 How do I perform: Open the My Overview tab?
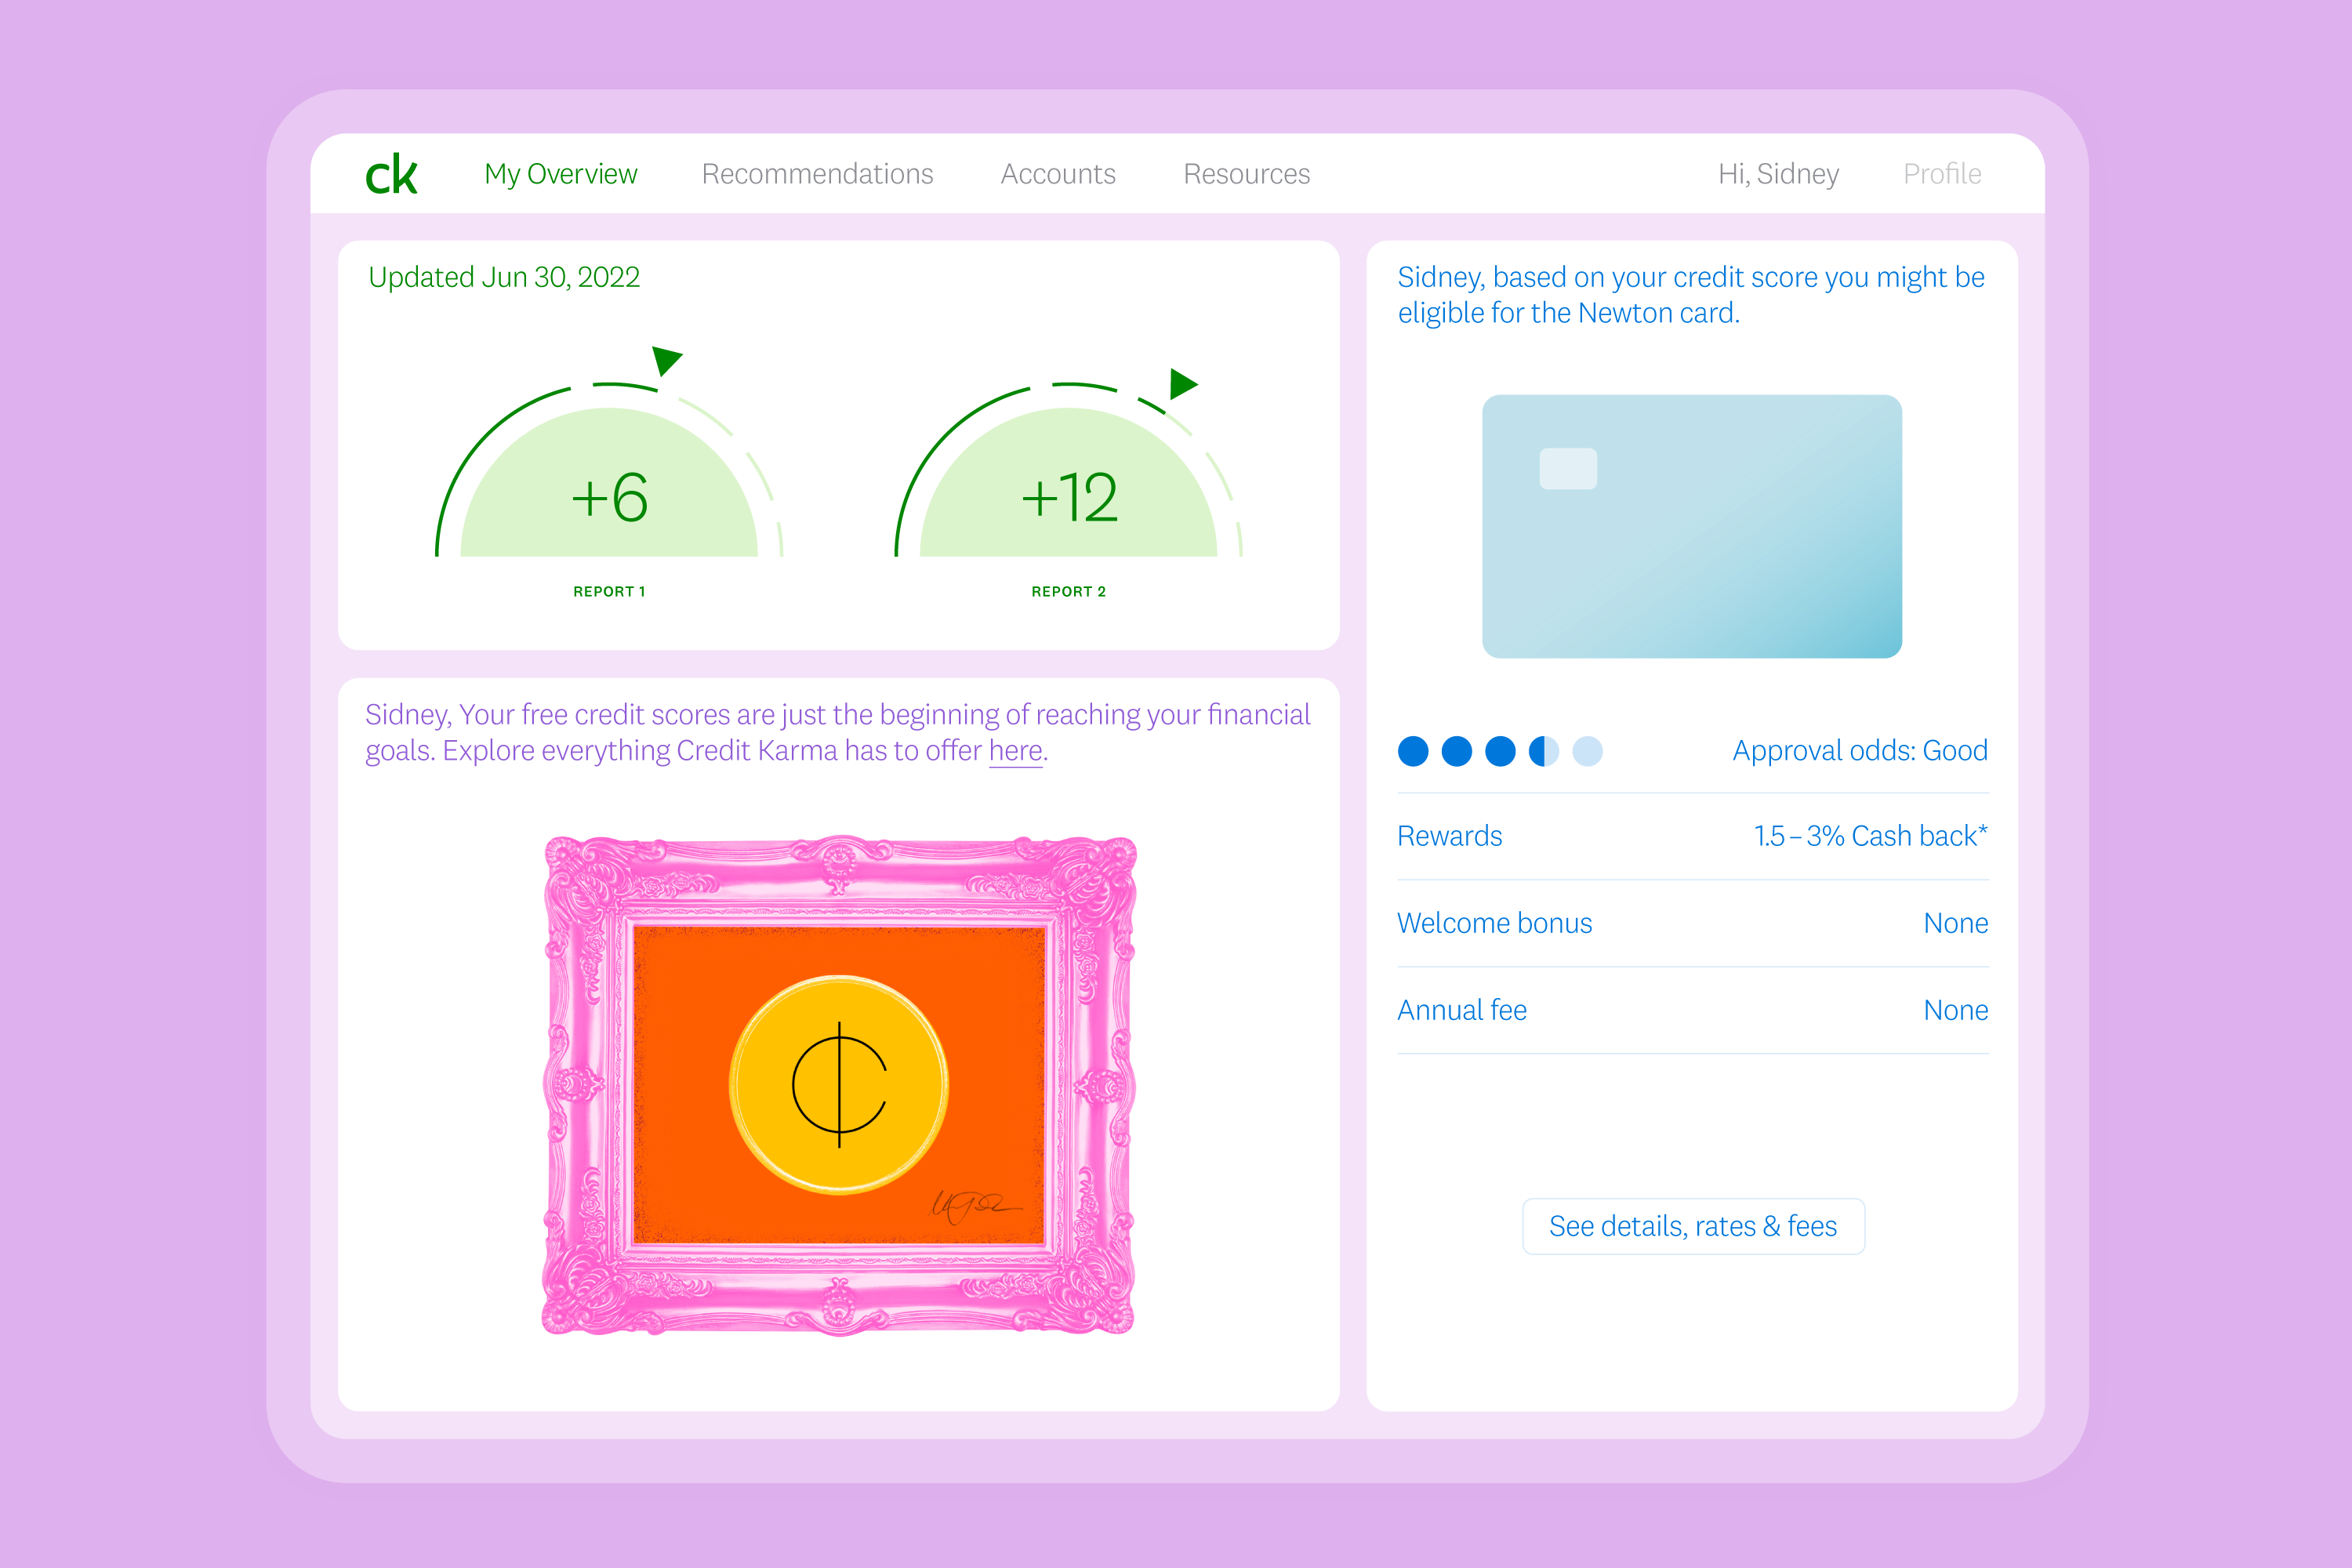pos(560,174)
